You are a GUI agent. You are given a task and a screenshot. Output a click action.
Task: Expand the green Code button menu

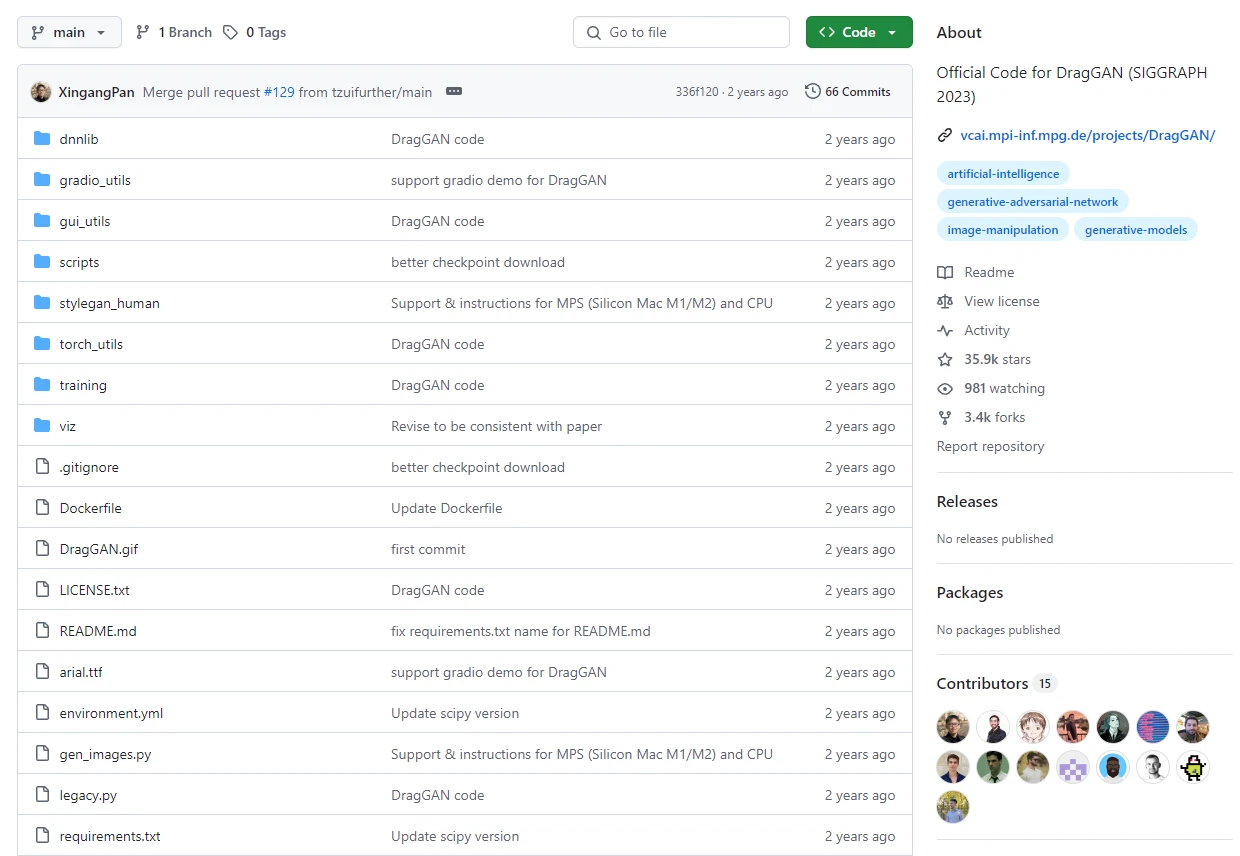click(x=858, y=32)
